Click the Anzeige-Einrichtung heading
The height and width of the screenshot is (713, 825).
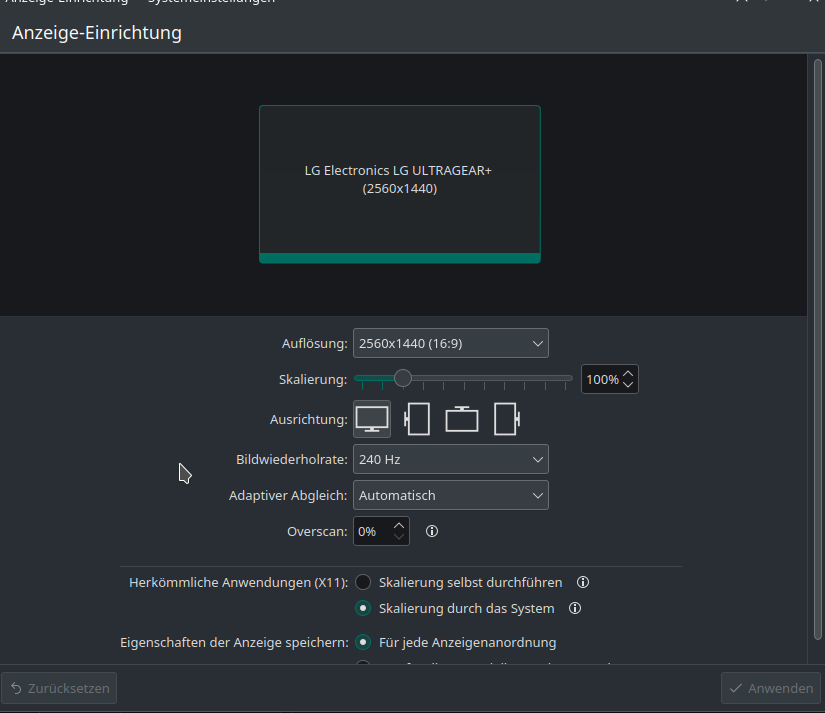click(x=97, y=33)
